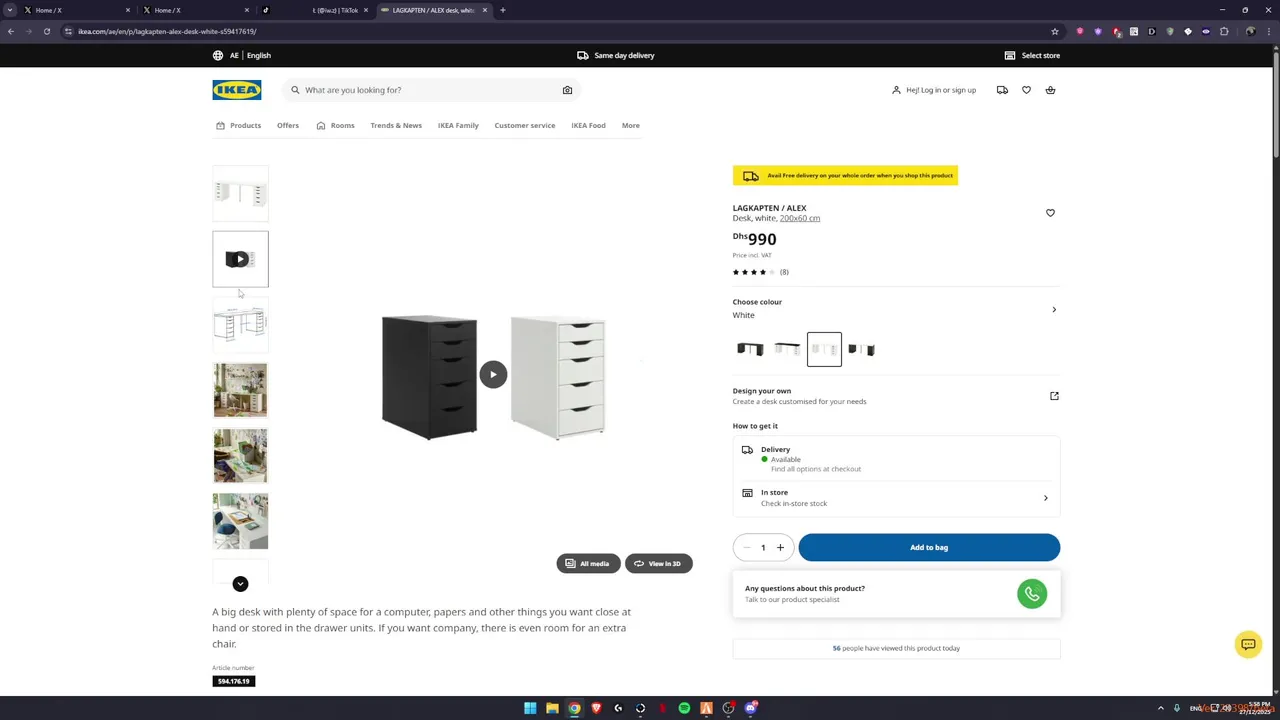Open Design your own external link icon

click(x=1054, y=396)
